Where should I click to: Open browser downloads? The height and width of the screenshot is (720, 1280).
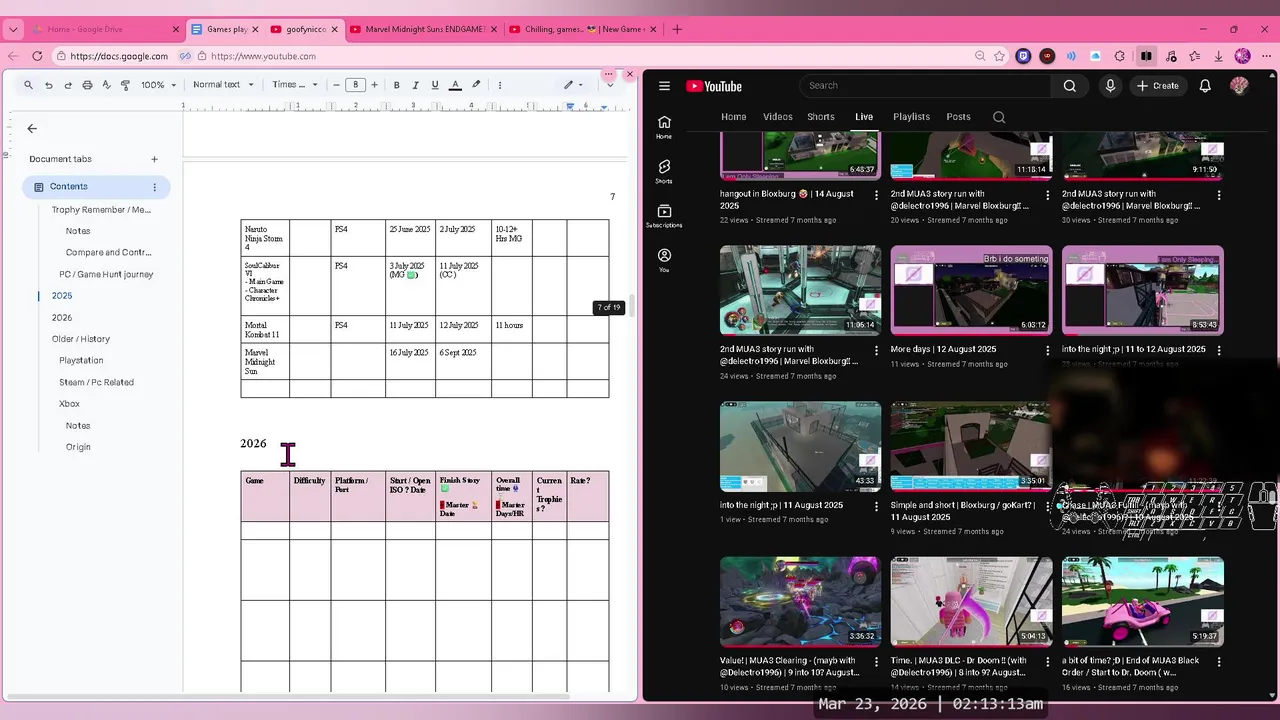tap(1218, 56)
